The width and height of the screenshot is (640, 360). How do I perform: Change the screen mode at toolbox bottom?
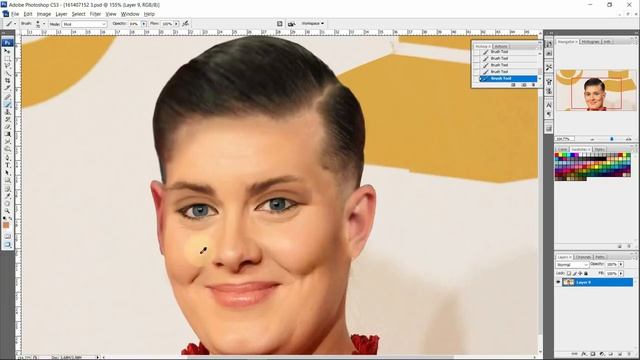point(7,244)
